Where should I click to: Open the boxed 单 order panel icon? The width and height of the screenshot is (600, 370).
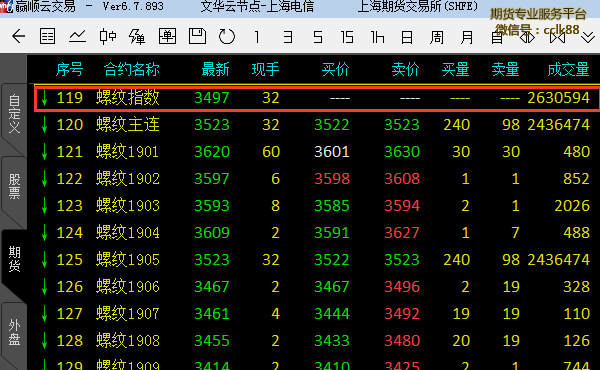point(167,37)
